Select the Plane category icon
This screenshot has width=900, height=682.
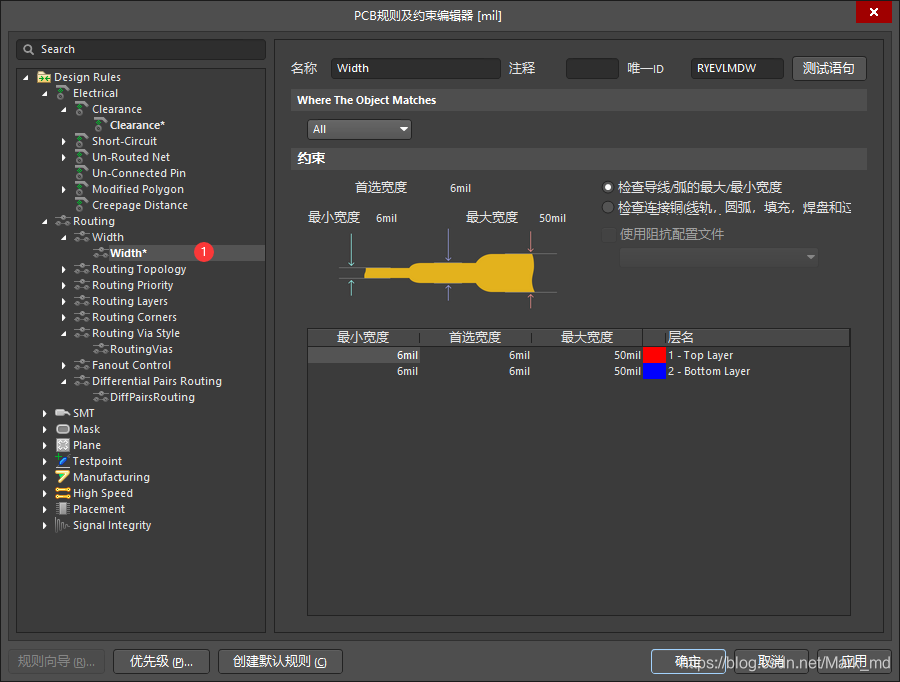pos(61,445)
